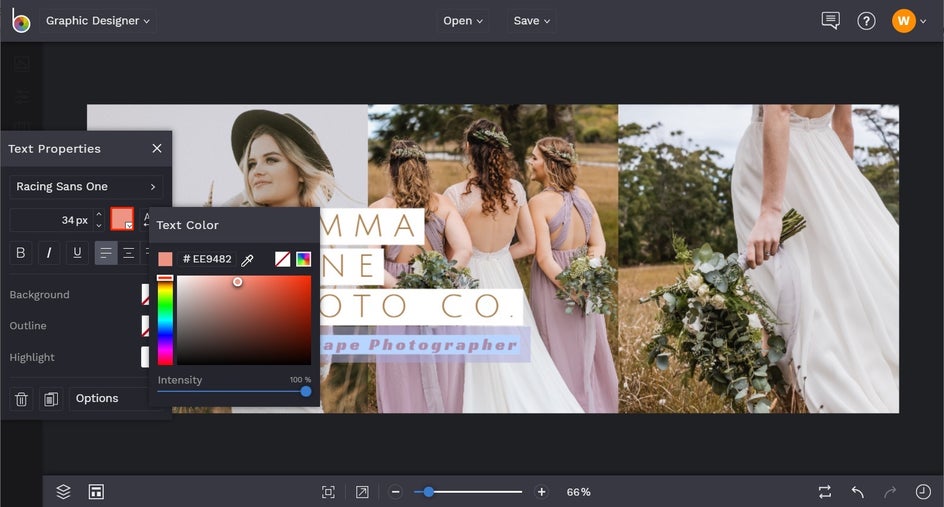Toggle Underline formatting

77,253
